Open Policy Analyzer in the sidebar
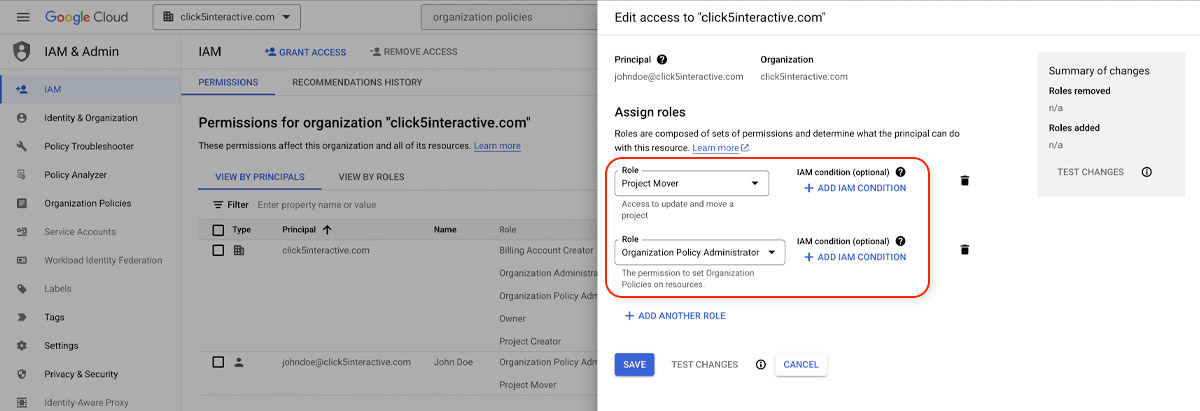The image size is (1200, 411). 90,174
